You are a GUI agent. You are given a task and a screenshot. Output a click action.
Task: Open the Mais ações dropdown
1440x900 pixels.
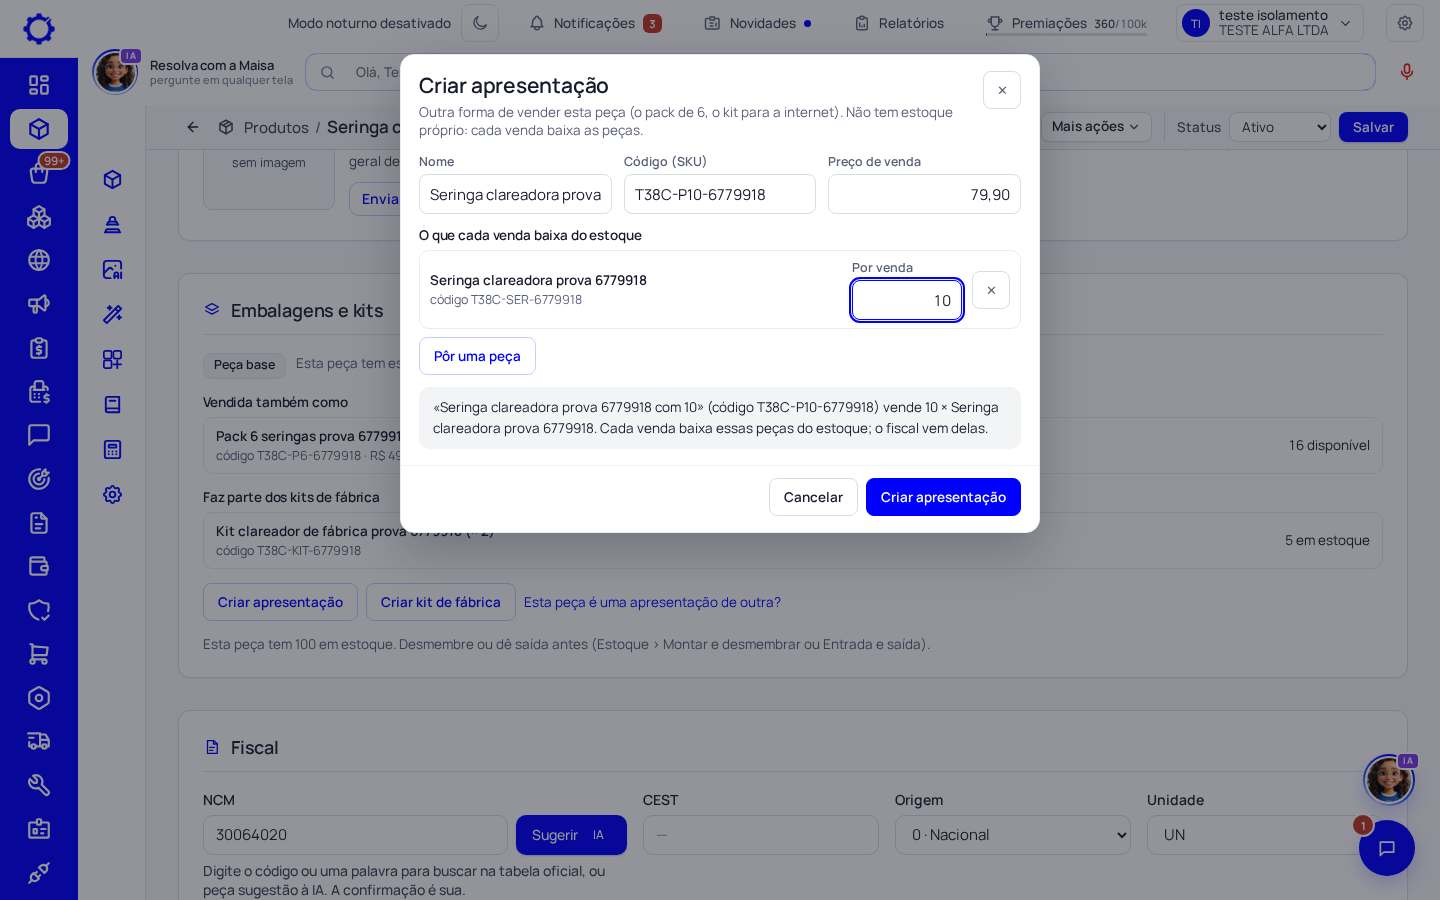tap(1095, 127)
